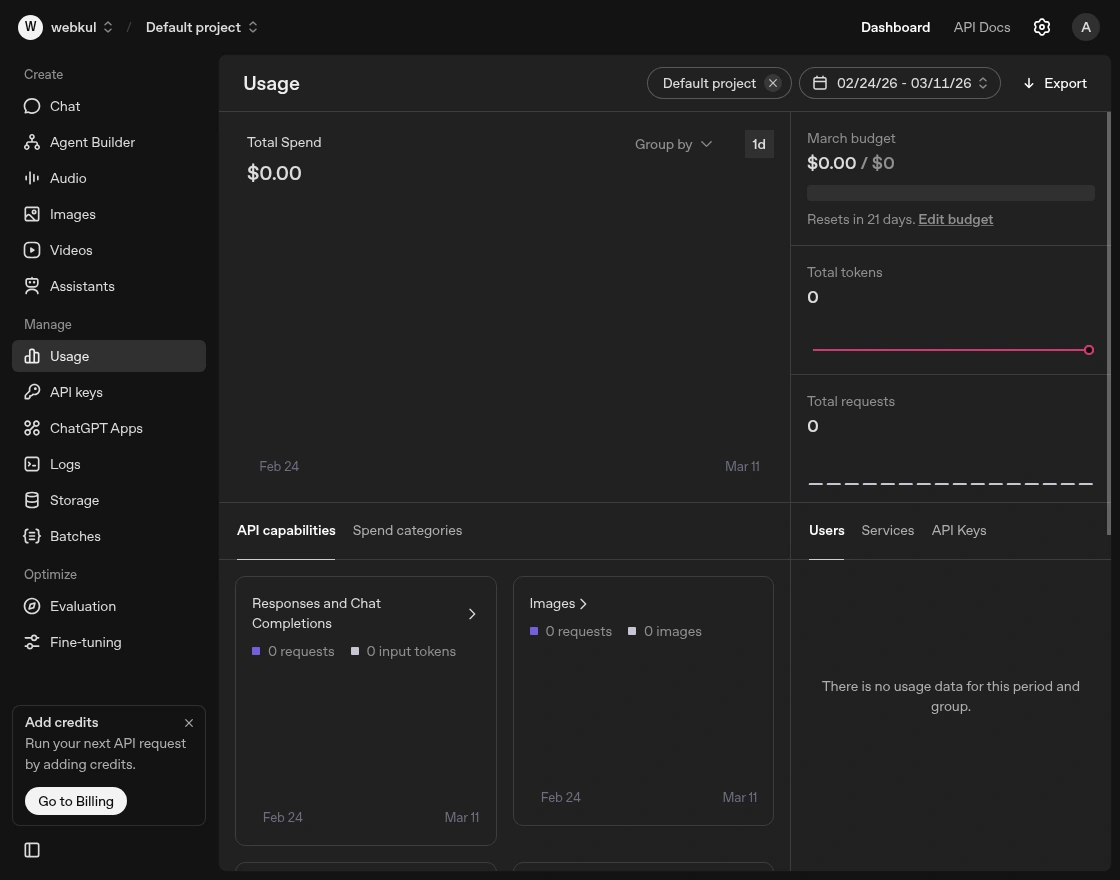The width and height of the screenshot is (1120, 880).
Task: Open the Fine-tuning section
Action: point(85,642)
